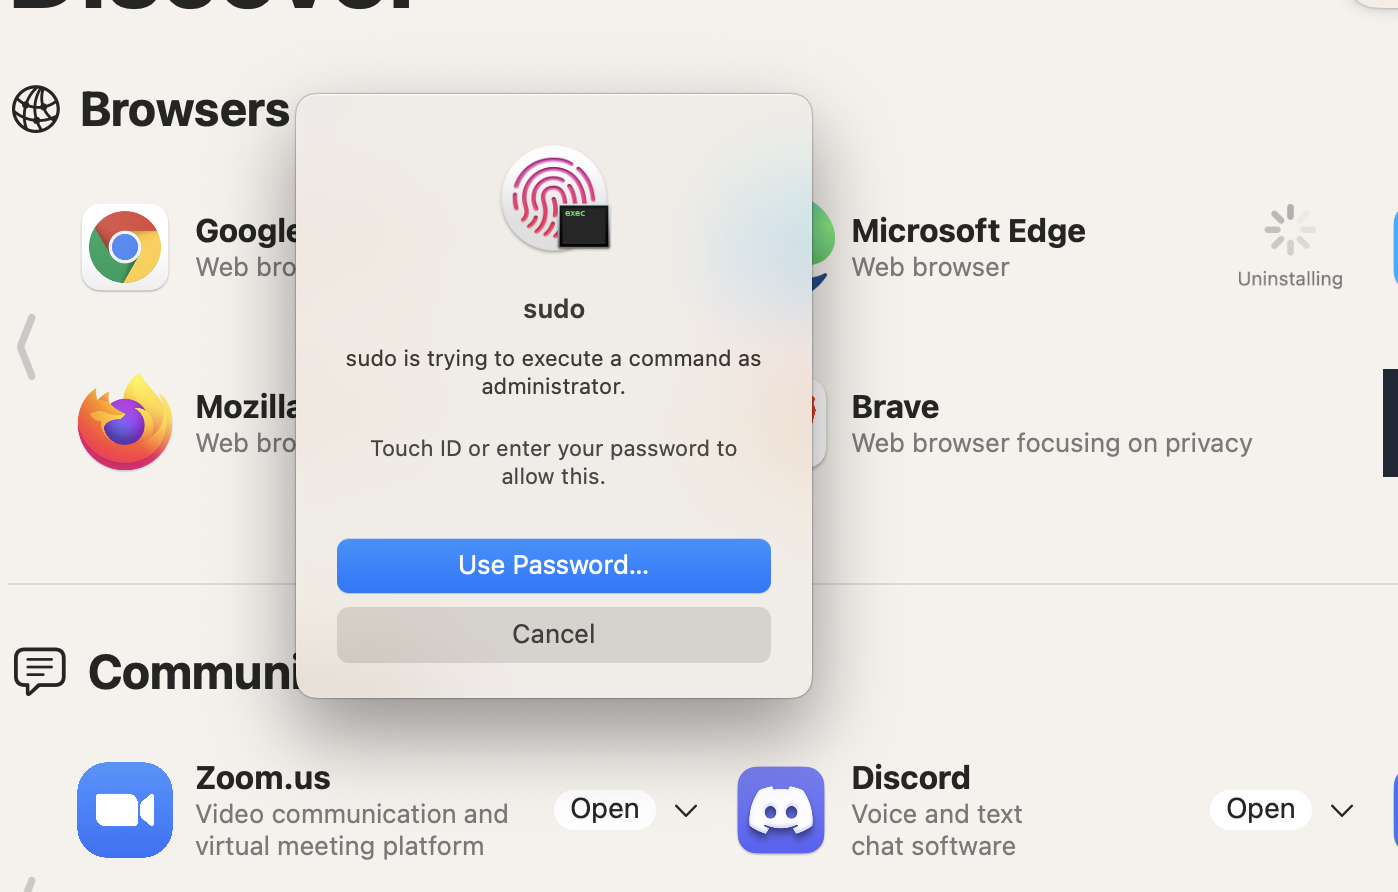Open the Zoom.us application
The width and height of the screenshot is (1398, 892).
[604, 809]
